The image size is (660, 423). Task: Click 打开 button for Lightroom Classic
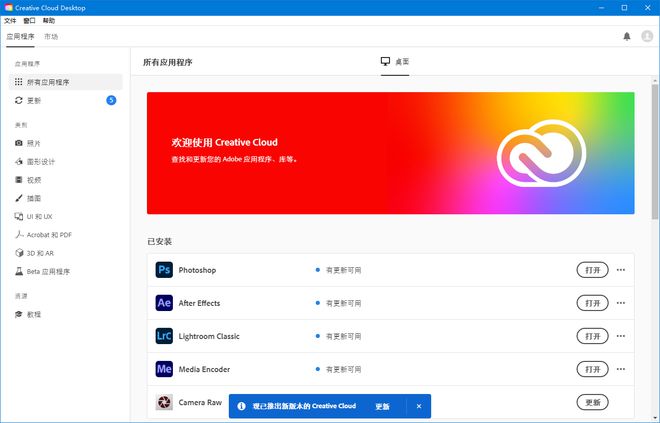(x=592, y=336)
